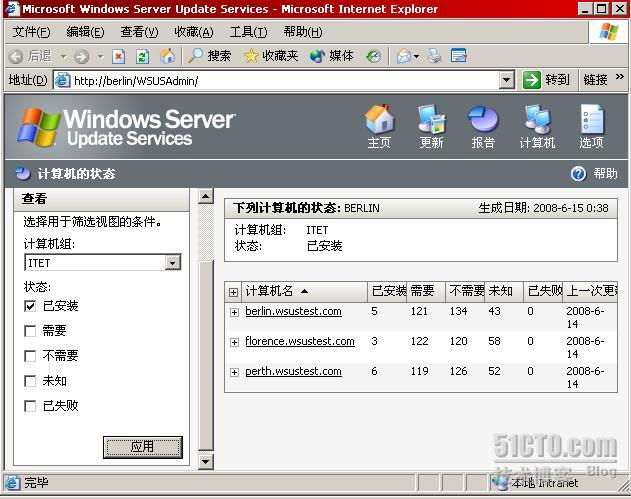Go forward with the forward arrow icon
The image size is (631, 499).
point(81,56)
